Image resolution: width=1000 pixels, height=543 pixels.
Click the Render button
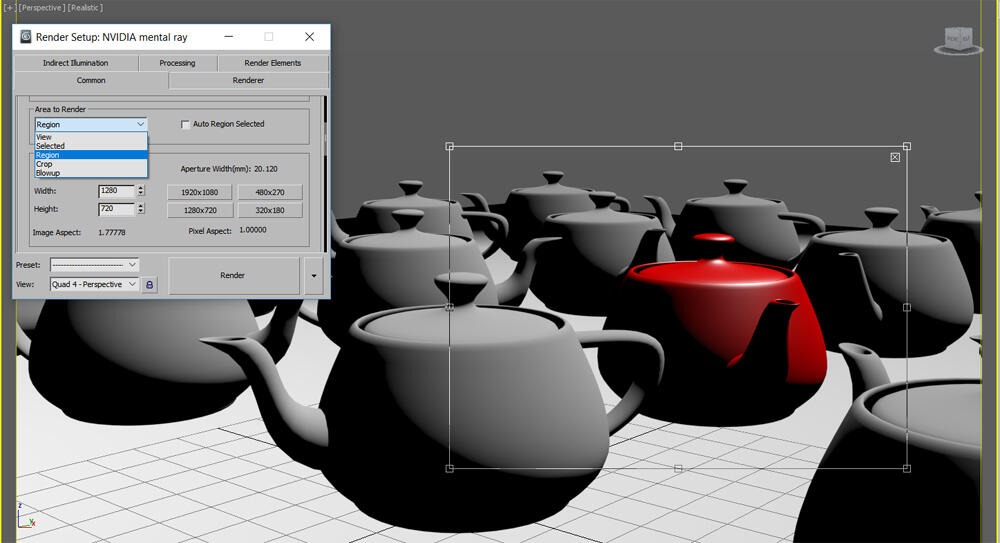[x=233, y=275]
